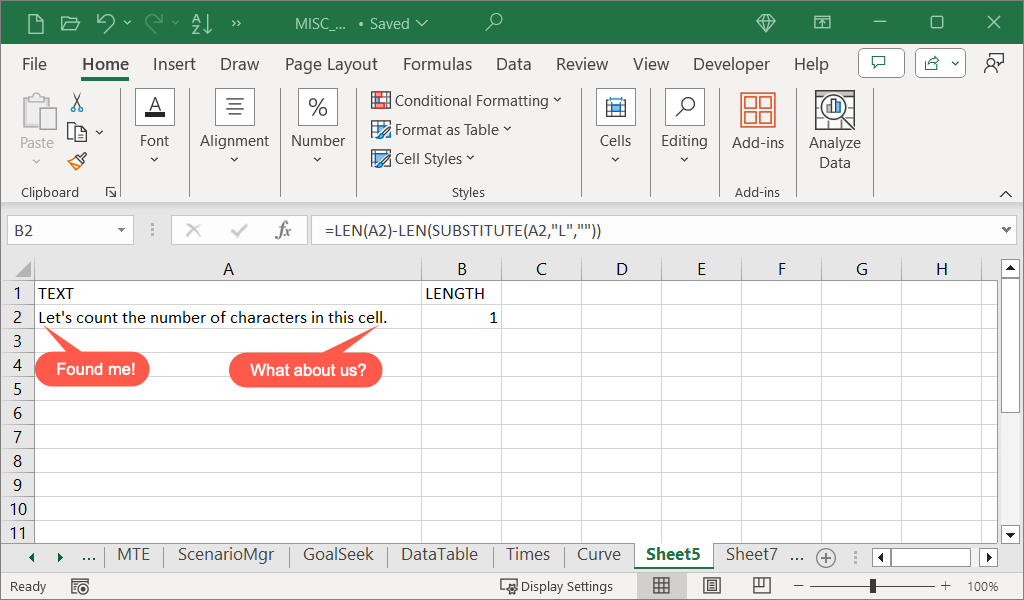Image resolution: width=1024 pixels, height=600 pixels.
Task: Click the Format Painter brush icon
Action: coord(77,161)
